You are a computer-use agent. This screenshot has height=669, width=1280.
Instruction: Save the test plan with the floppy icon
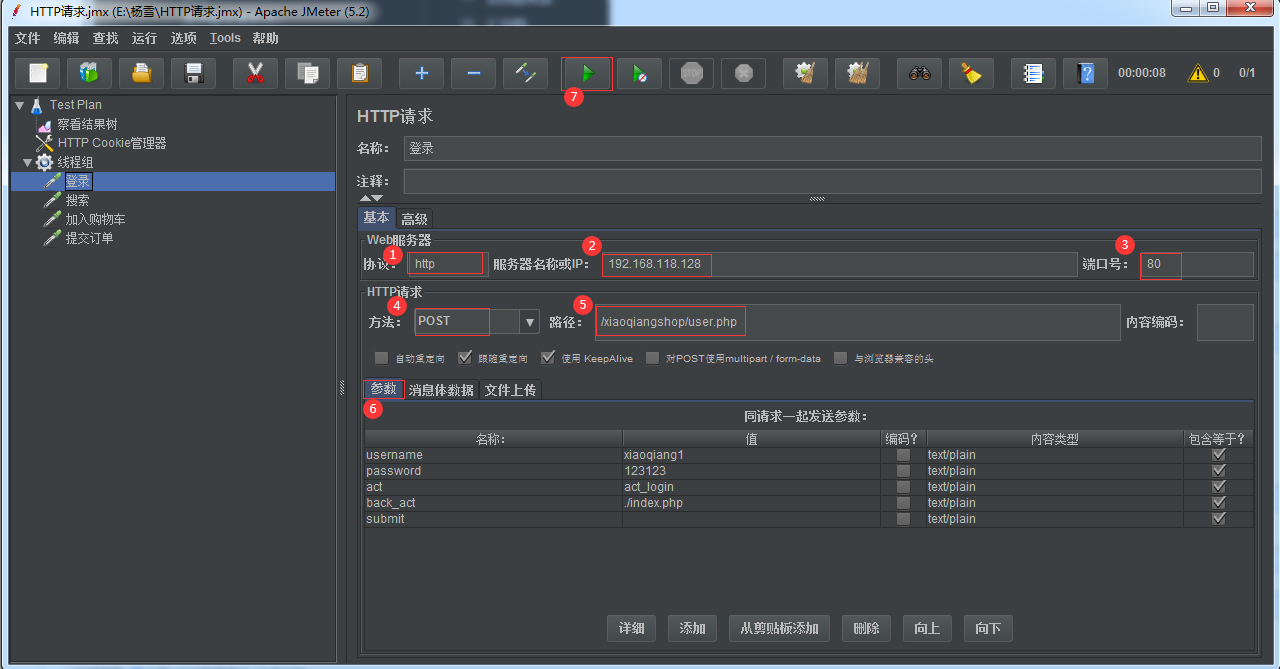coord(194,73)
